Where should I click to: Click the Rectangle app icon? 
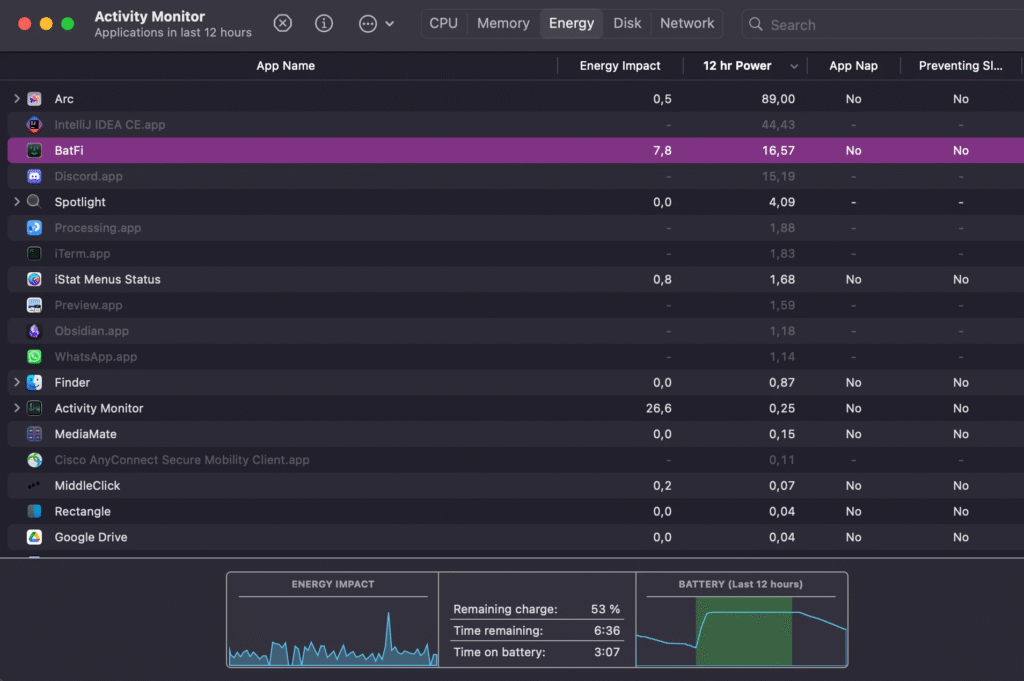click(34, 511)
